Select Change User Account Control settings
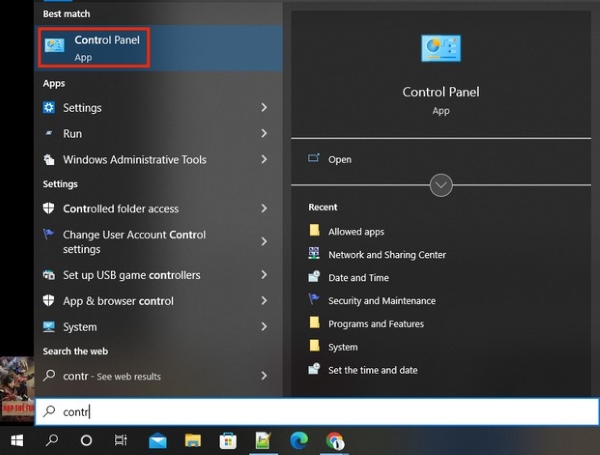 (x=158, y=241)
